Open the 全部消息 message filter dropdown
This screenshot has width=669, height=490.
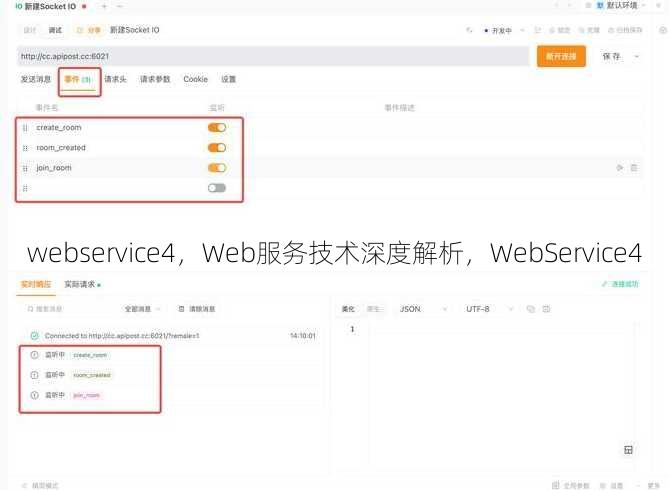pos(143,309)
